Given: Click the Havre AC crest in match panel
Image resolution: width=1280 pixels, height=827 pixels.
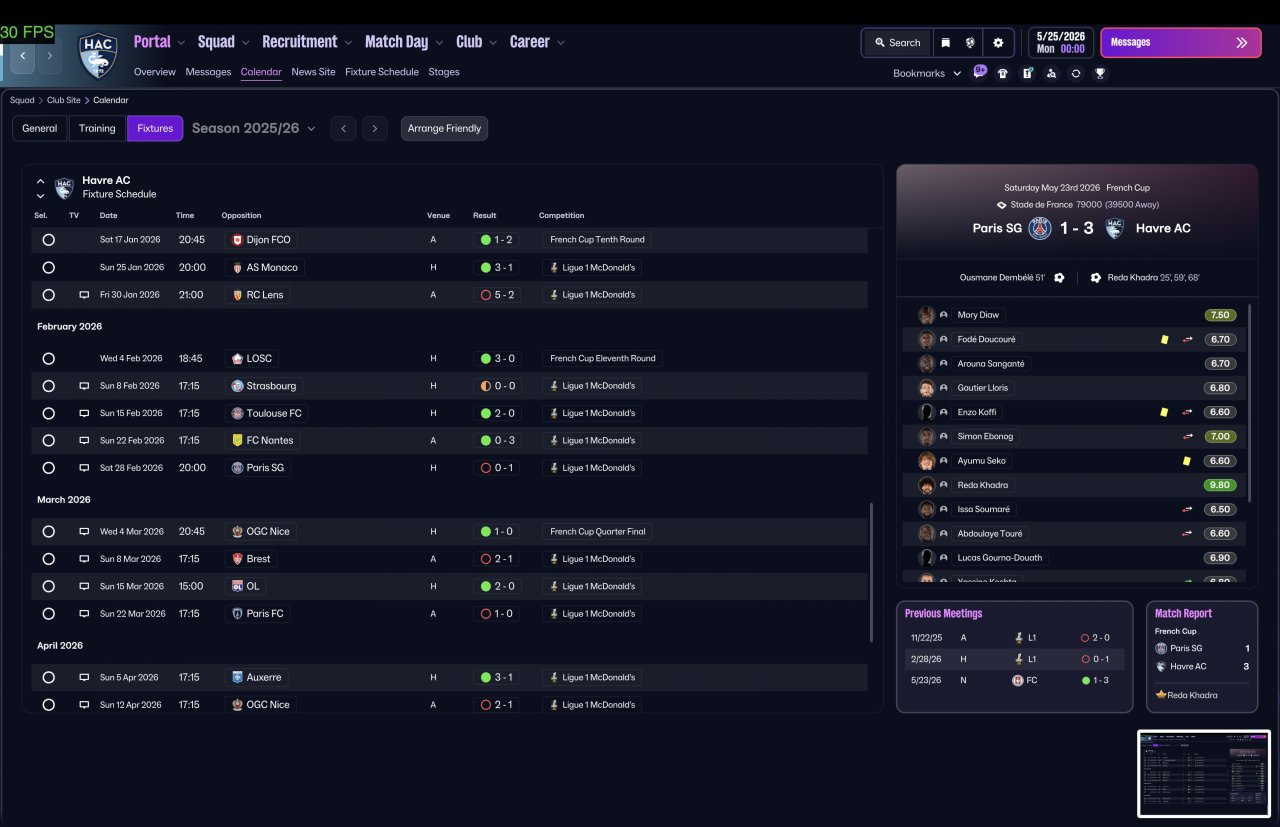Looking at the screenshot, I should 1115,228.
